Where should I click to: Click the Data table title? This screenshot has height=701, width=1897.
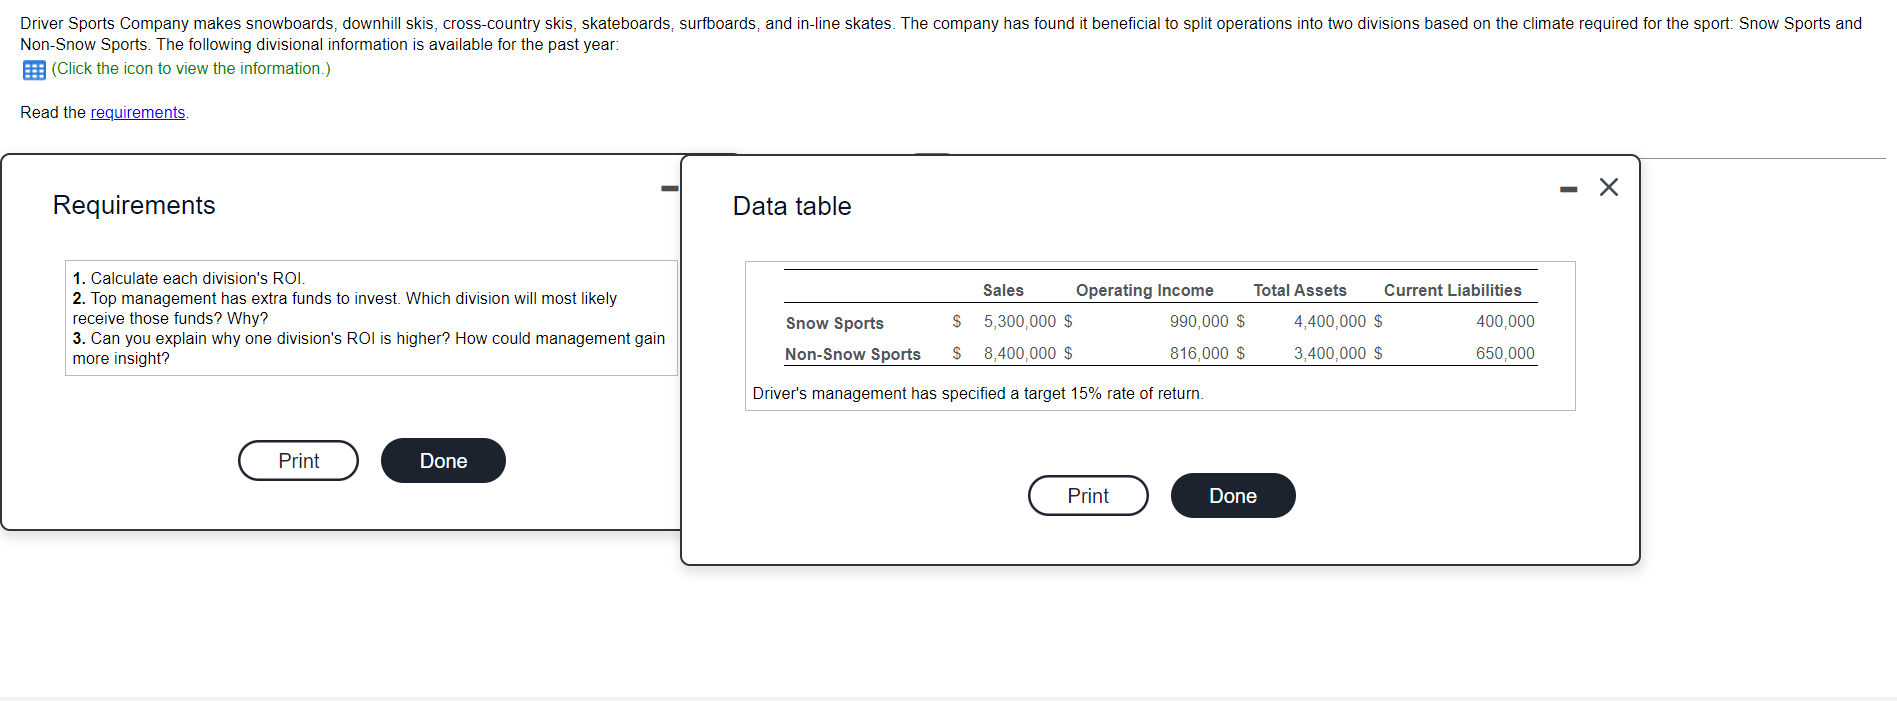point(792,206)
